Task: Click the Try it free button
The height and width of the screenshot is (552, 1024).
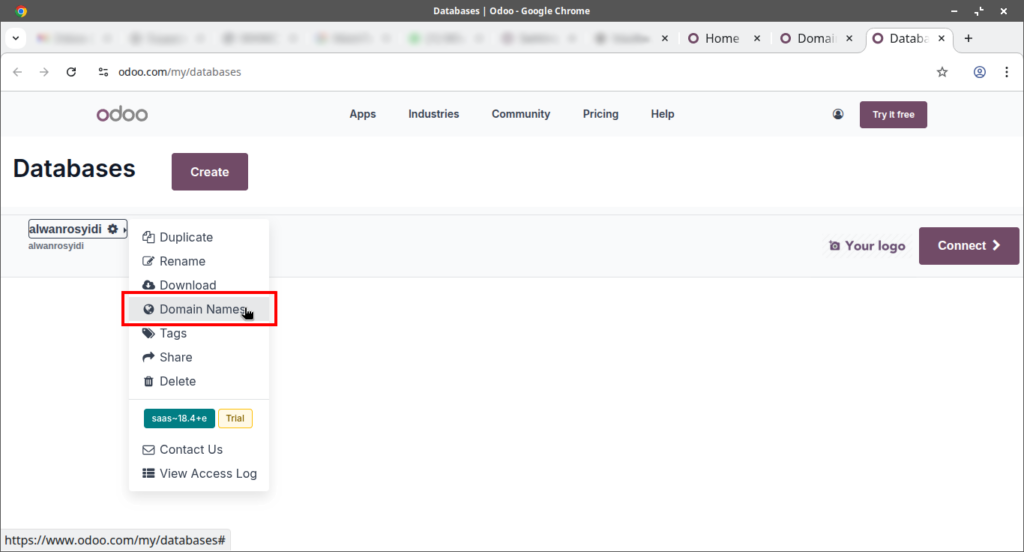Action: [893, 114]
